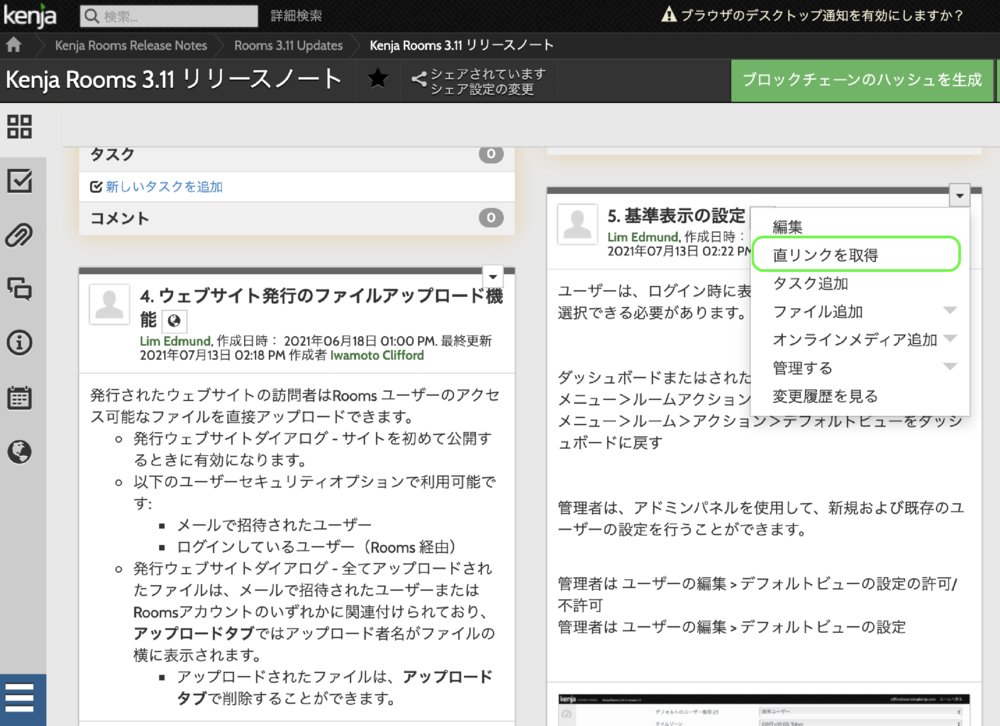Click author Lim Edmund in topic 4
This screenshot has height=726, width=1000.
(175, 341)
